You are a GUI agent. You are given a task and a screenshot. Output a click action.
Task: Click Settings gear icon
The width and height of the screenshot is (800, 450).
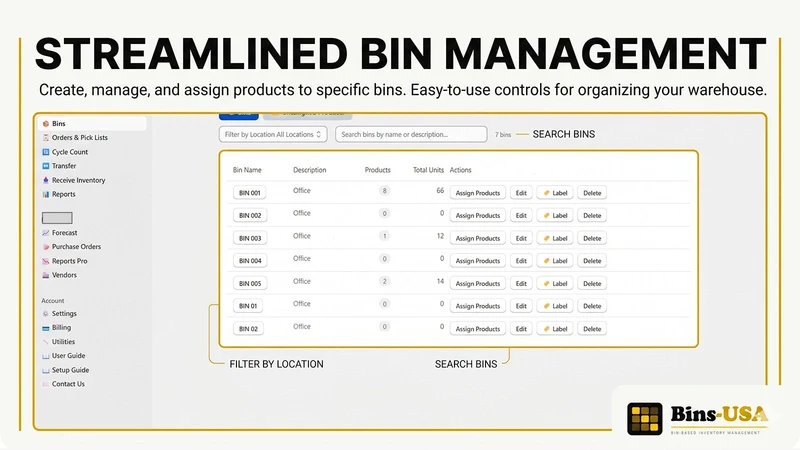click(x=45, y=313)
